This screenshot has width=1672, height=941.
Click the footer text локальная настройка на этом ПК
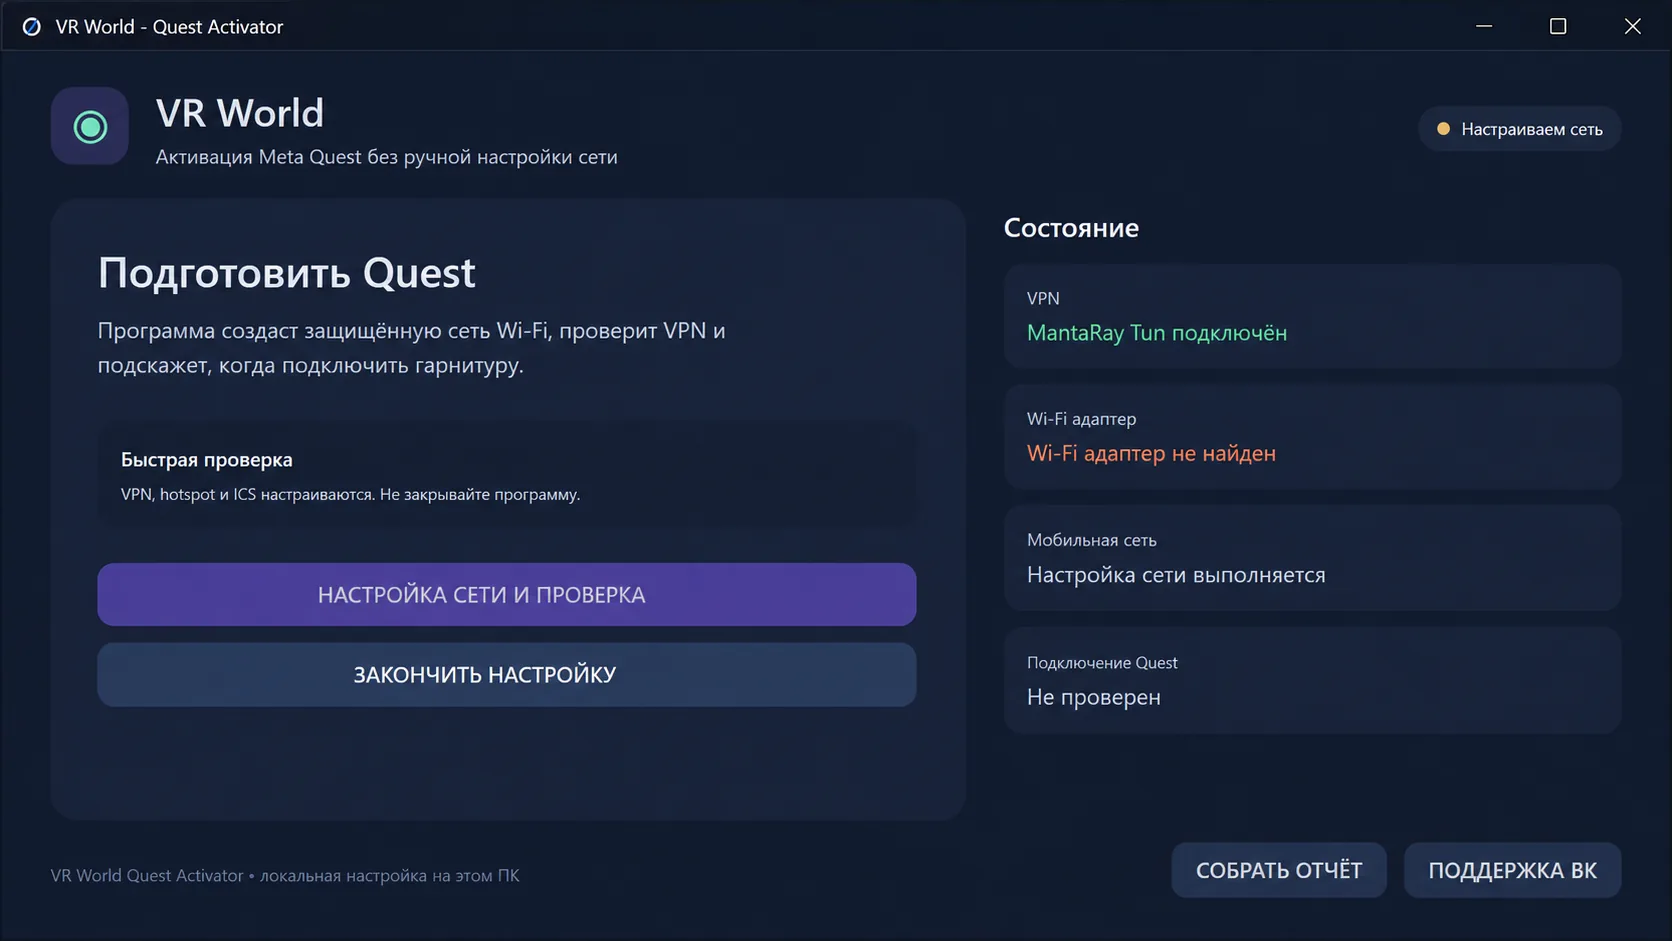click(x=390, y=876)
